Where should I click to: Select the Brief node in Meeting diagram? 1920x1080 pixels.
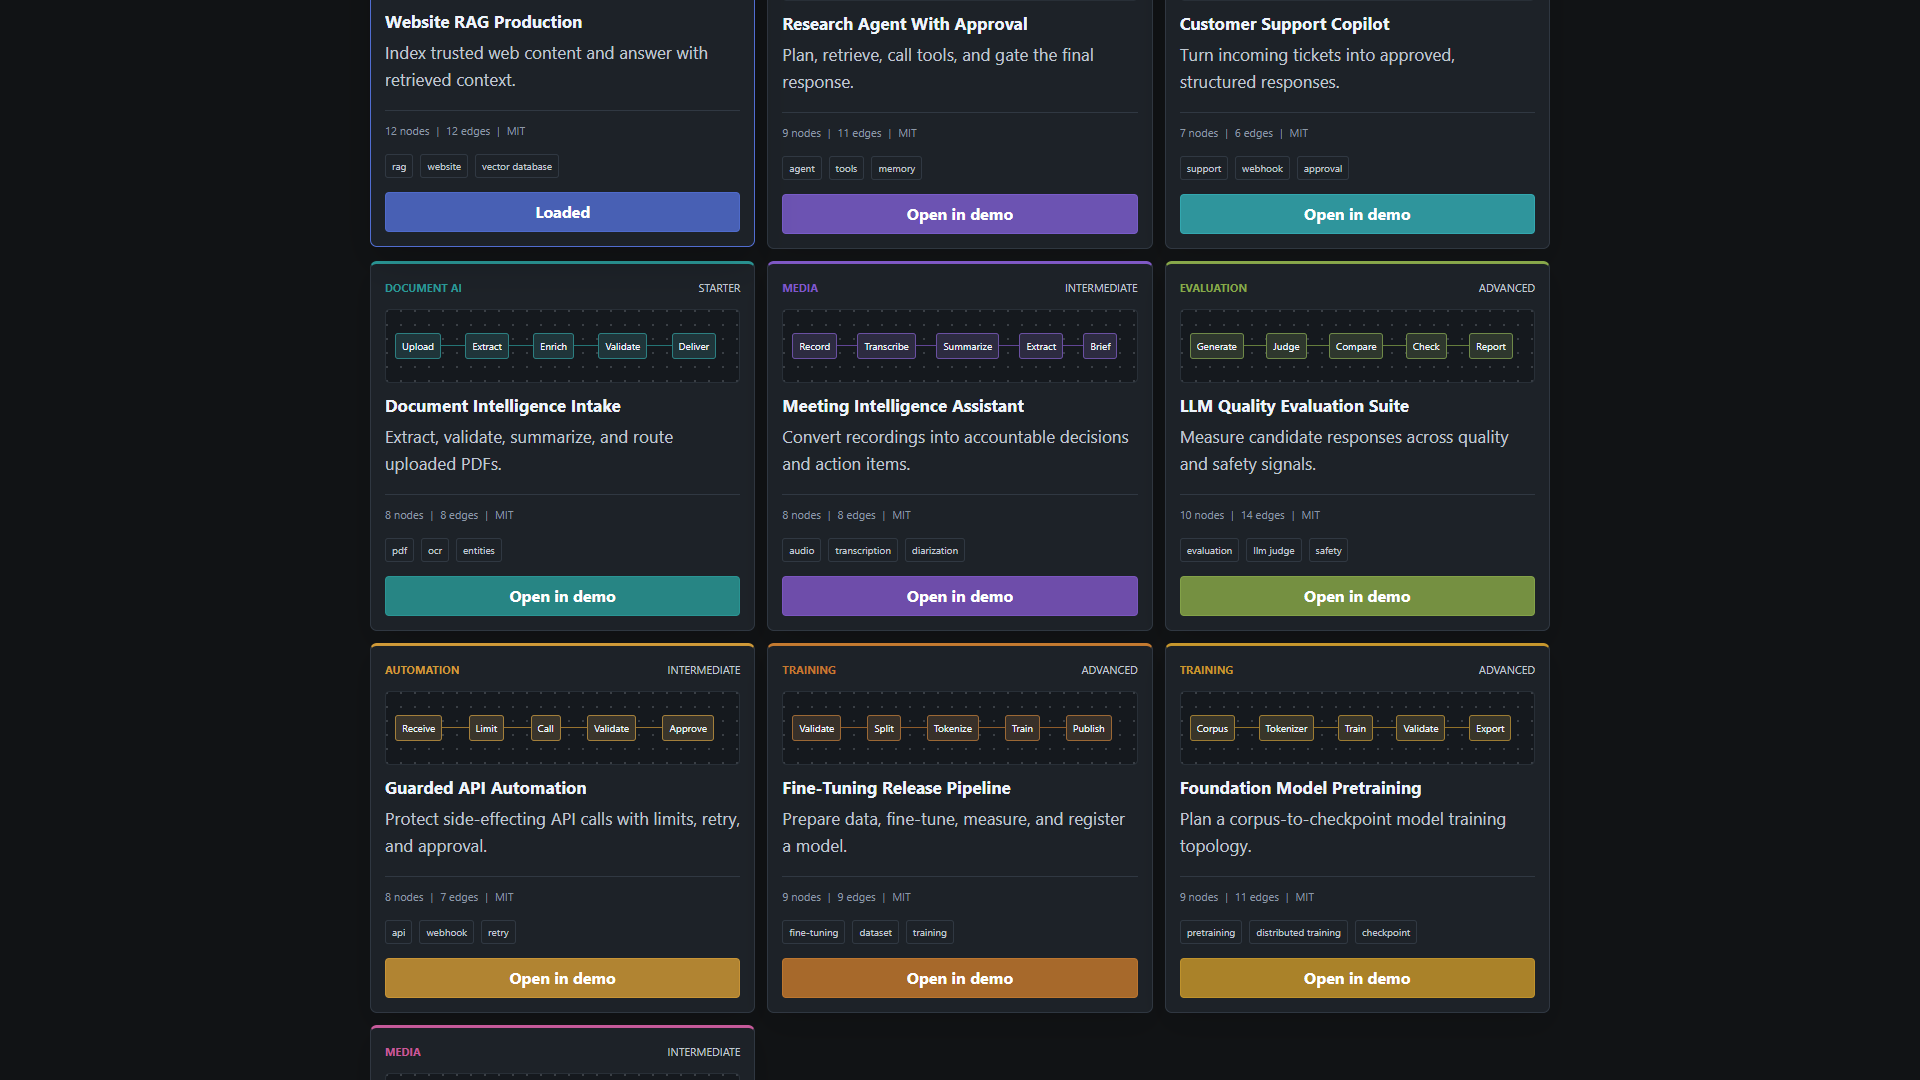1100,346
